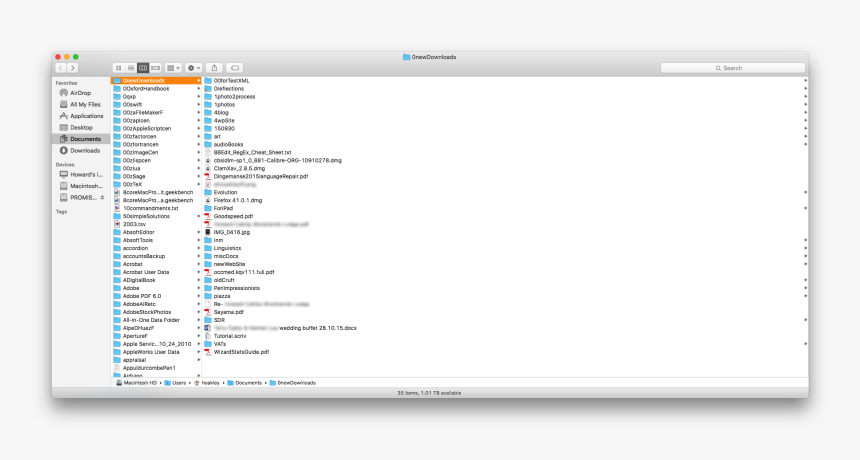Select the wedding buffet 28.10.15.docx file
This screenshot has width=860, height=460.
(506, 328)
